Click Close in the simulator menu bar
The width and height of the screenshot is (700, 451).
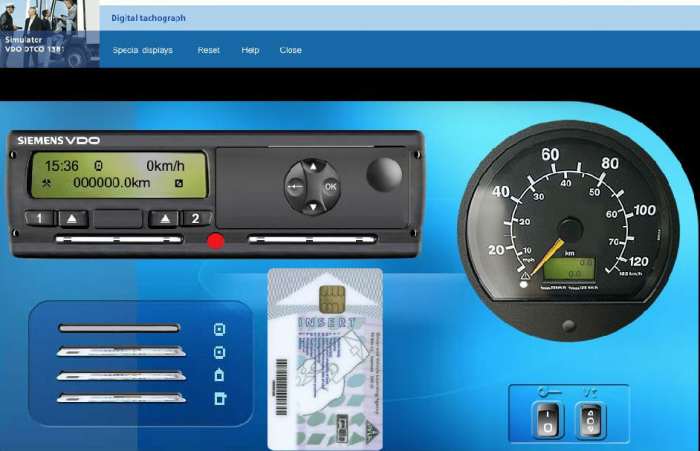pyautogui.click(x=290, y=50)
